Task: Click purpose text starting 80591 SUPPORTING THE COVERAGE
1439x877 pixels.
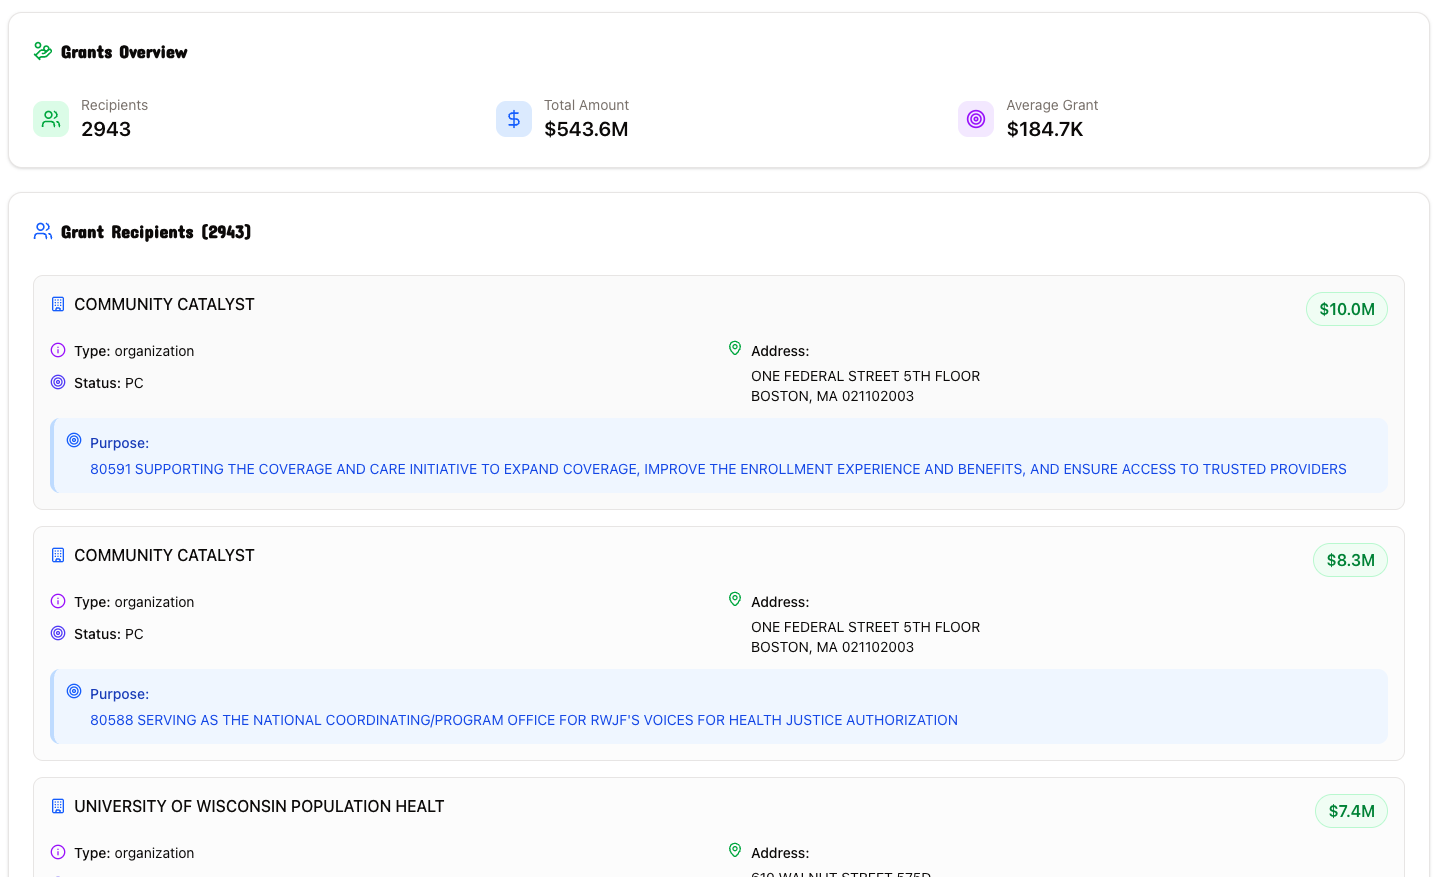Action: [x=718, y=469]
